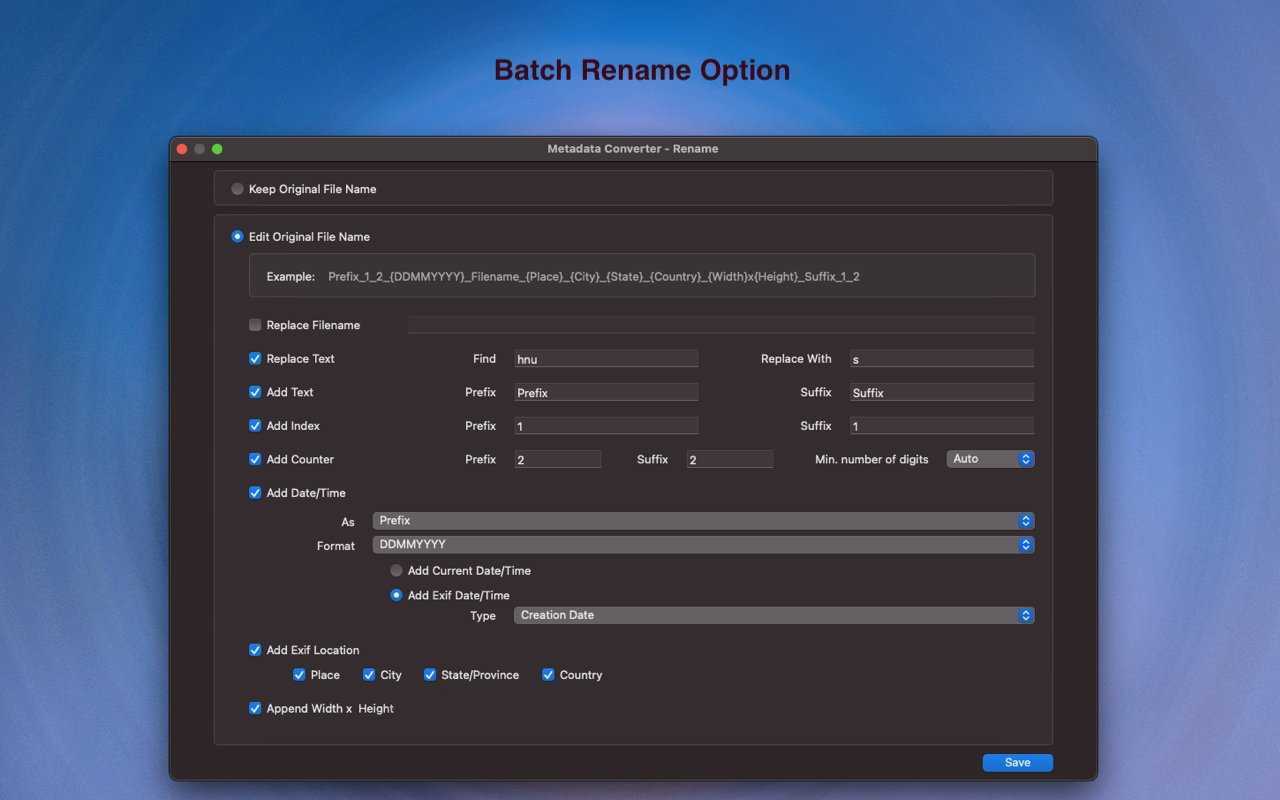Expand the DDMMYYYY Format dropdown

[702, 545]
